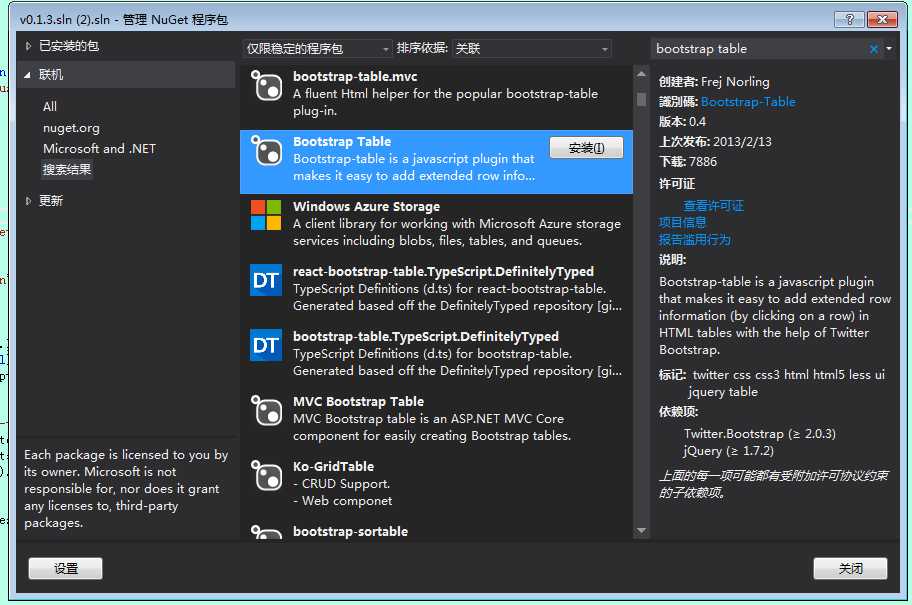This screenshot has width=912, height=605.
Task: Click the MVC Bootstrap Table package icon
Action: pos(266,411)
